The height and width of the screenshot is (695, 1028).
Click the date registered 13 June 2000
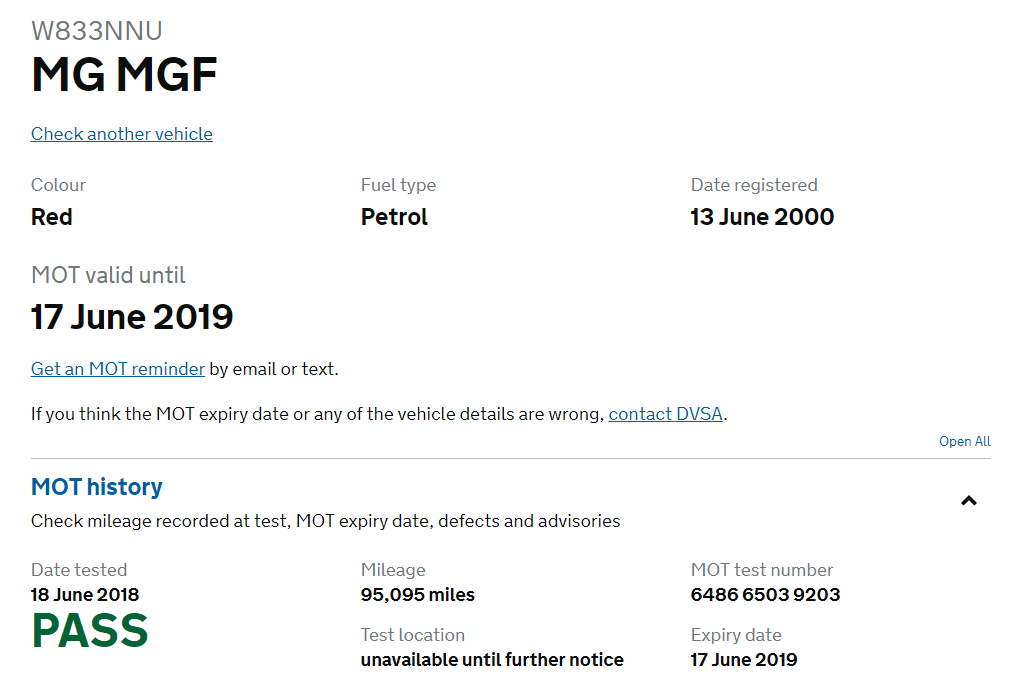point(762,217)
